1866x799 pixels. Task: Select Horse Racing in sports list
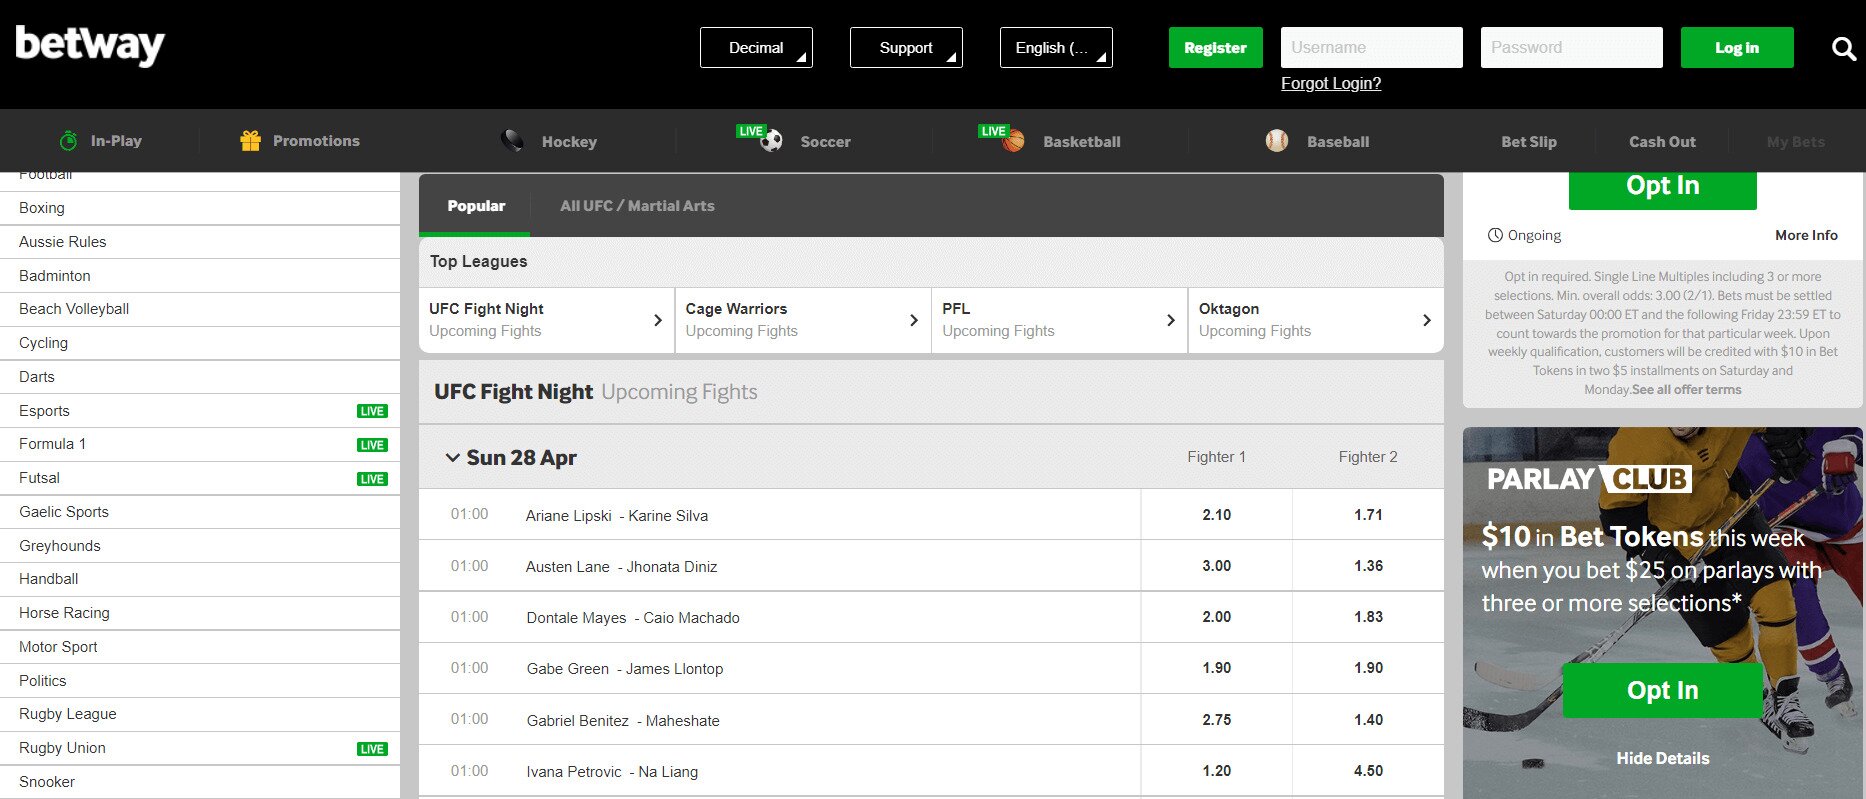click(200, 613)
